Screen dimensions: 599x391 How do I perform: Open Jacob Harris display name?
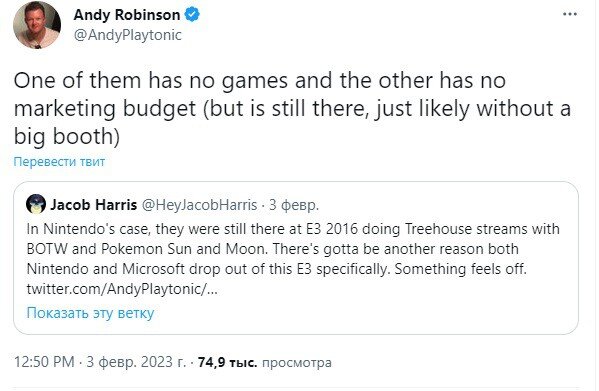(94, 205)
